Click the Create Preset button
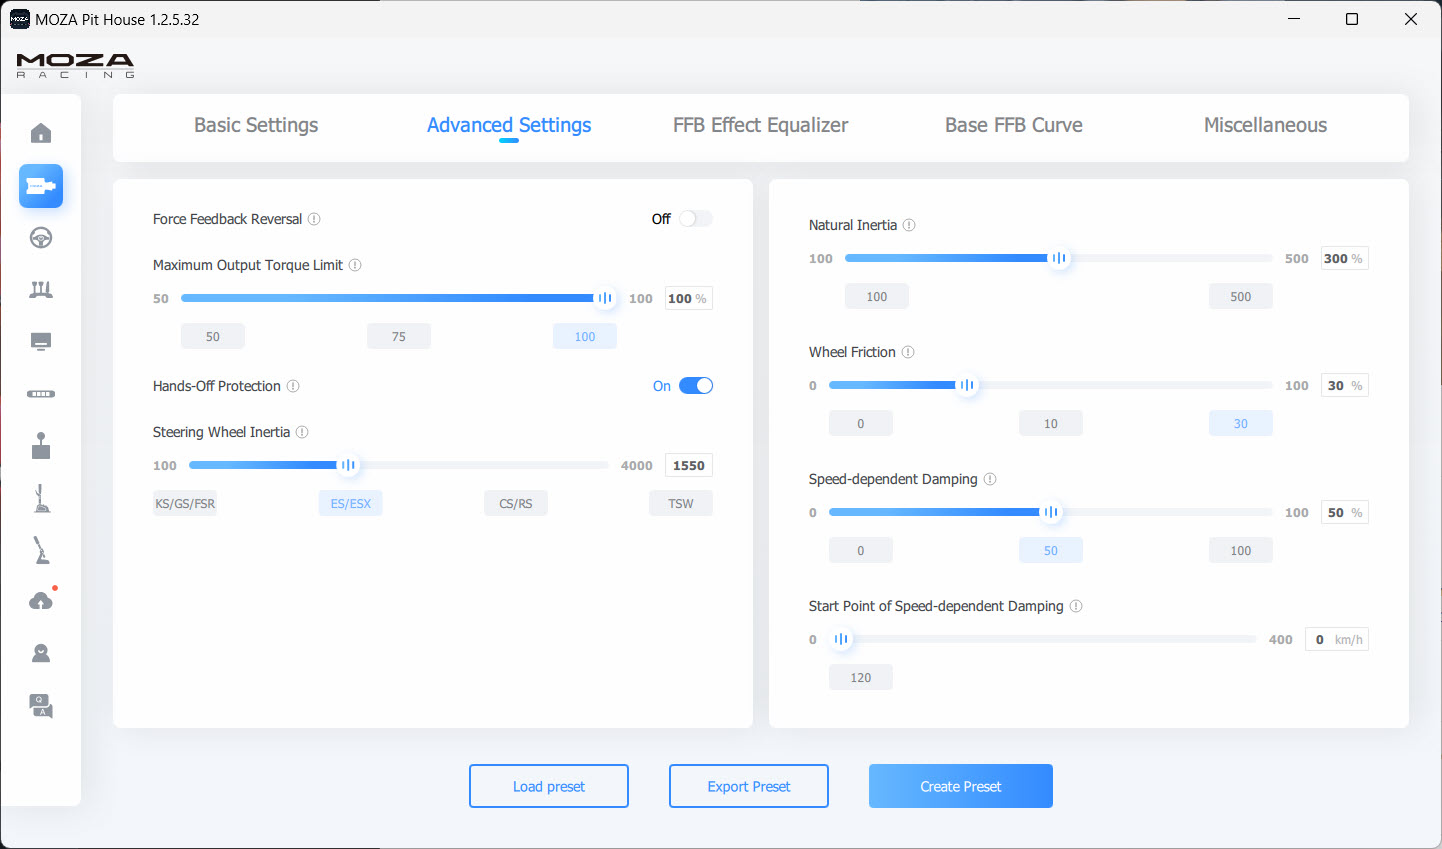This screenshot has width=1442, height=849. [x=960, y=786]
